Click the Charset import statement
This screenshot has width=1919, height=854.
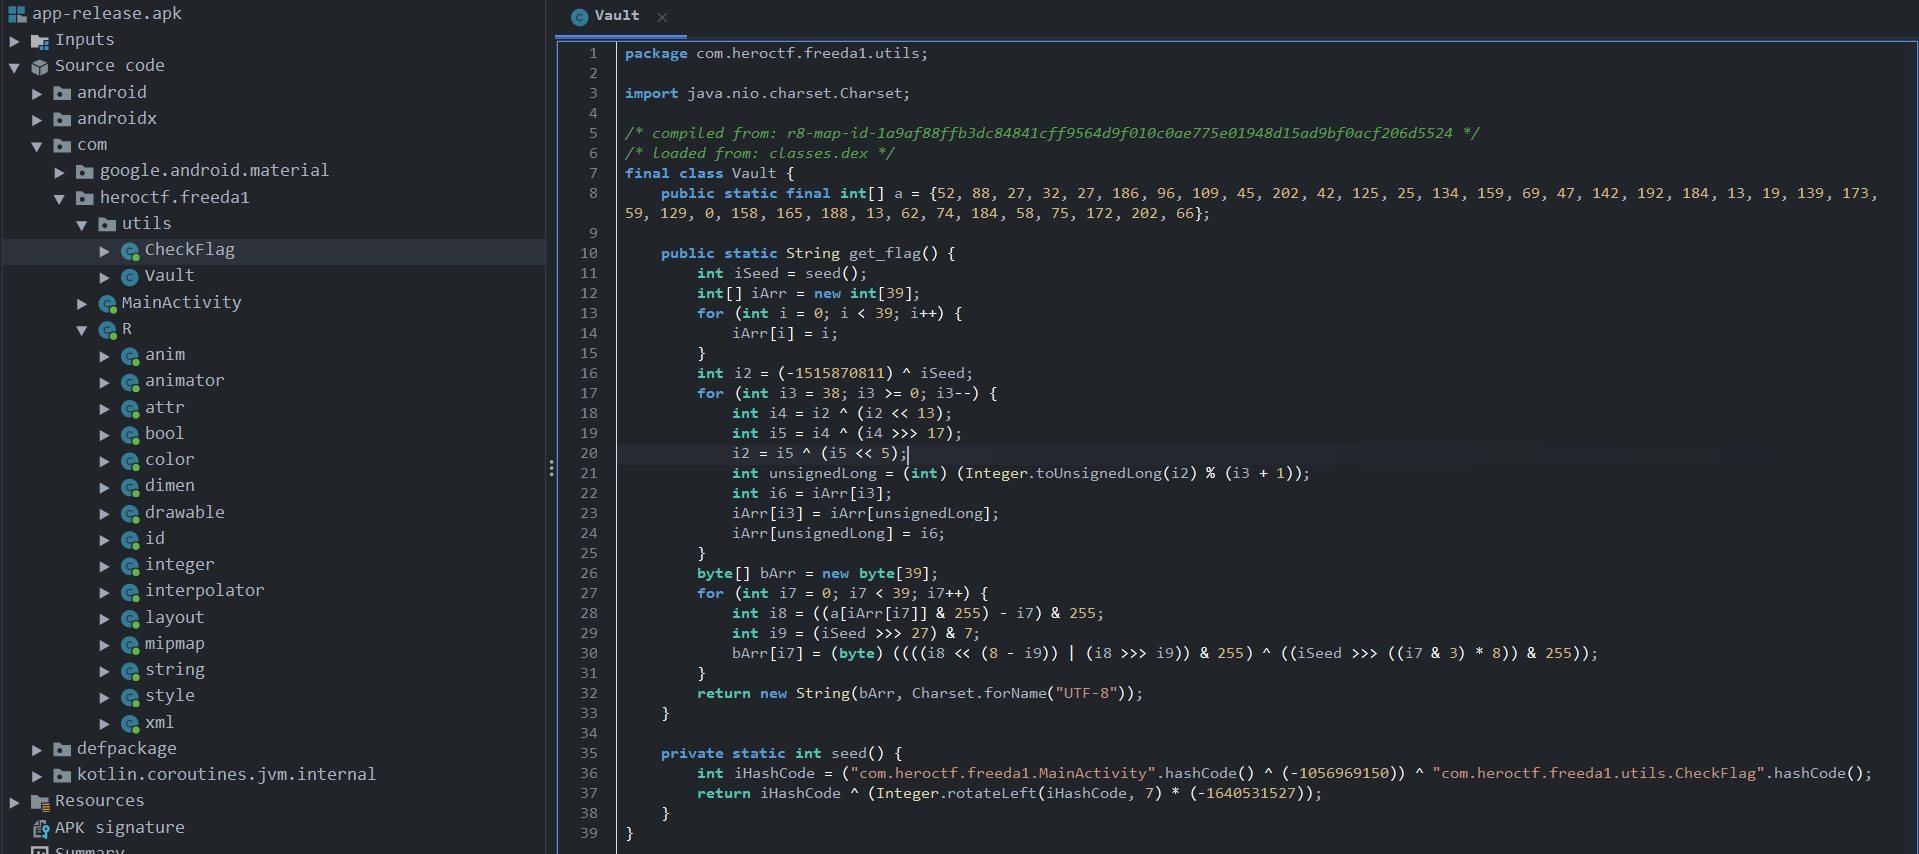[767, 93]
